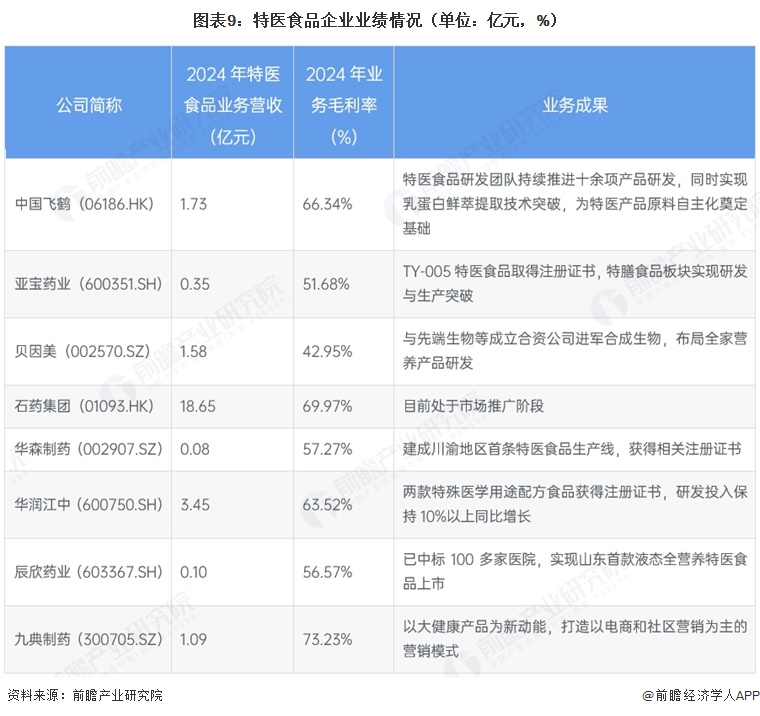Click the 建成川渝地区首条特医食品生产线 description
760x716 pixels.
[x=572, y=449]
